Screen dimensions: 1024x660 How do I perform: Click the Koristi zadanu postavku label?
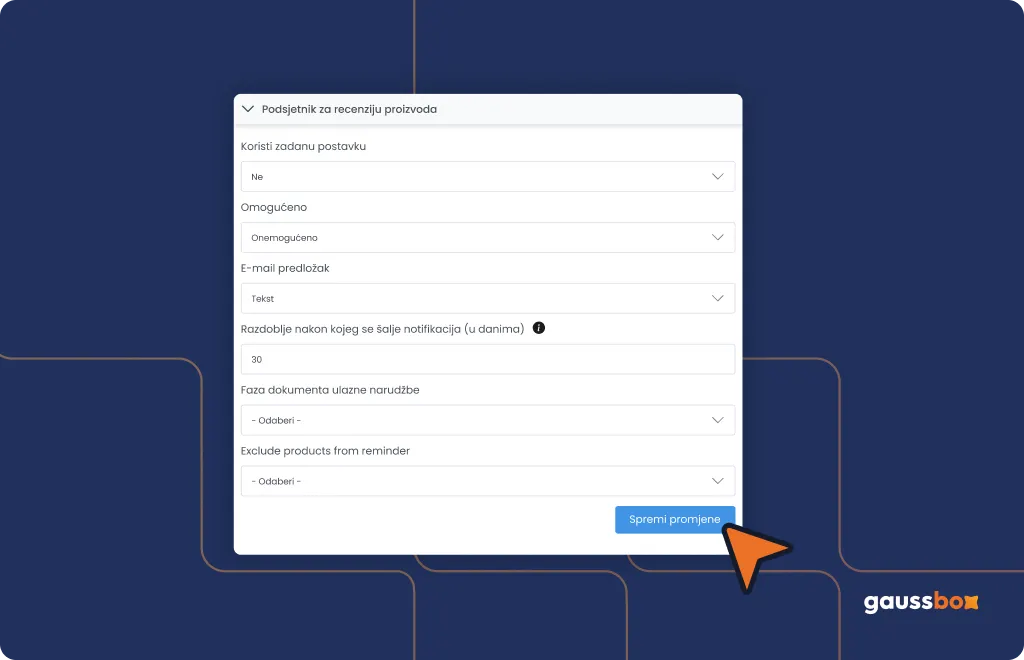[x=303, y=146]
